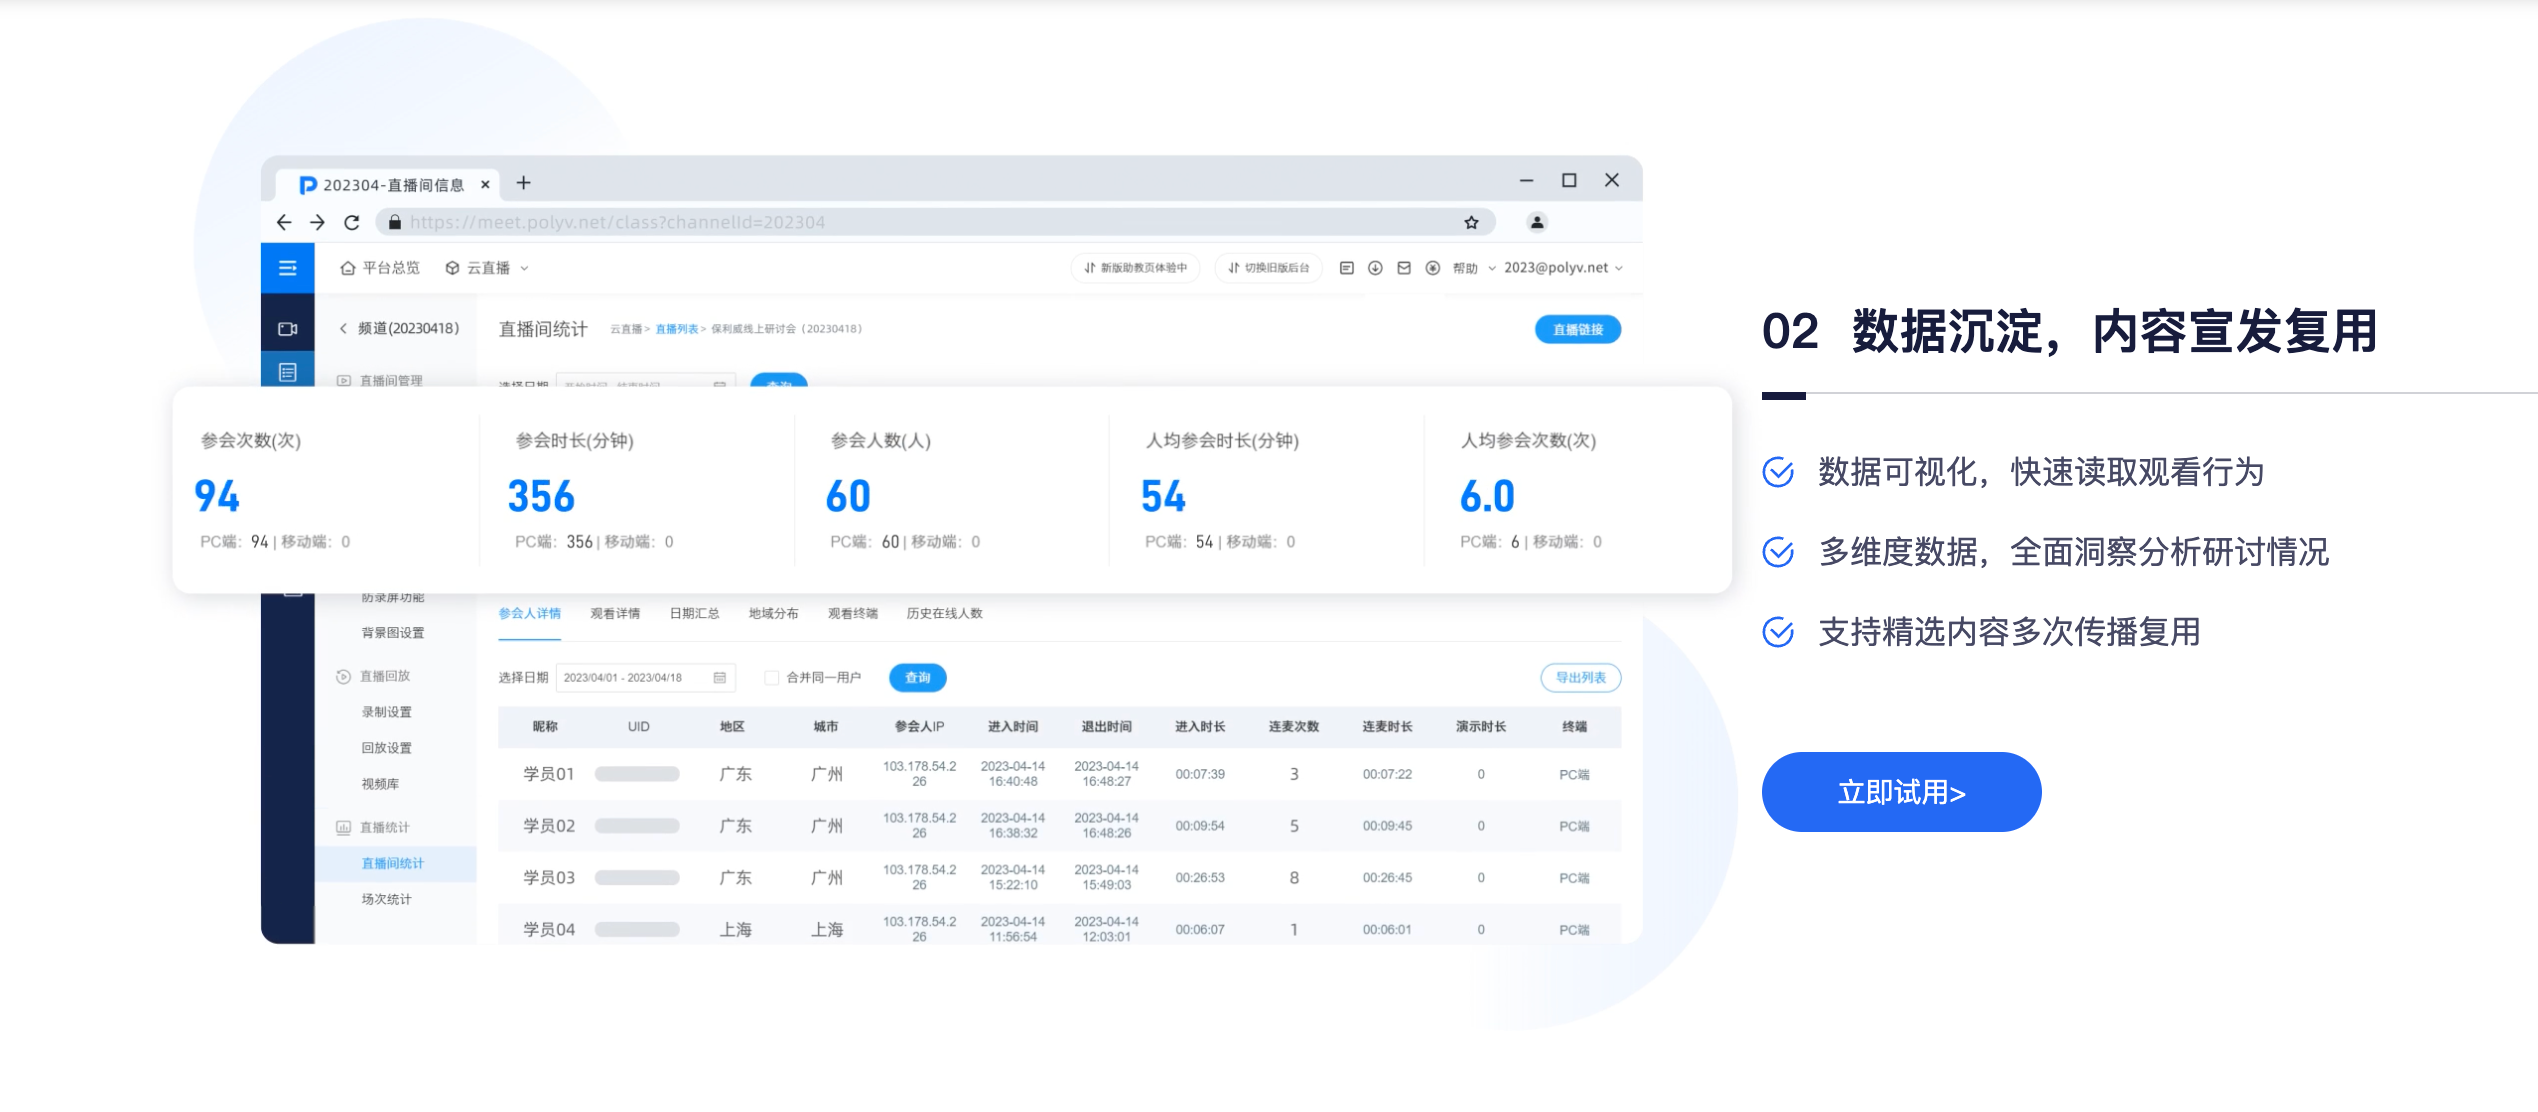Click the 进入时长 column header
Viewport: 2538px width, 1112px height.
tap(1200, 727)
